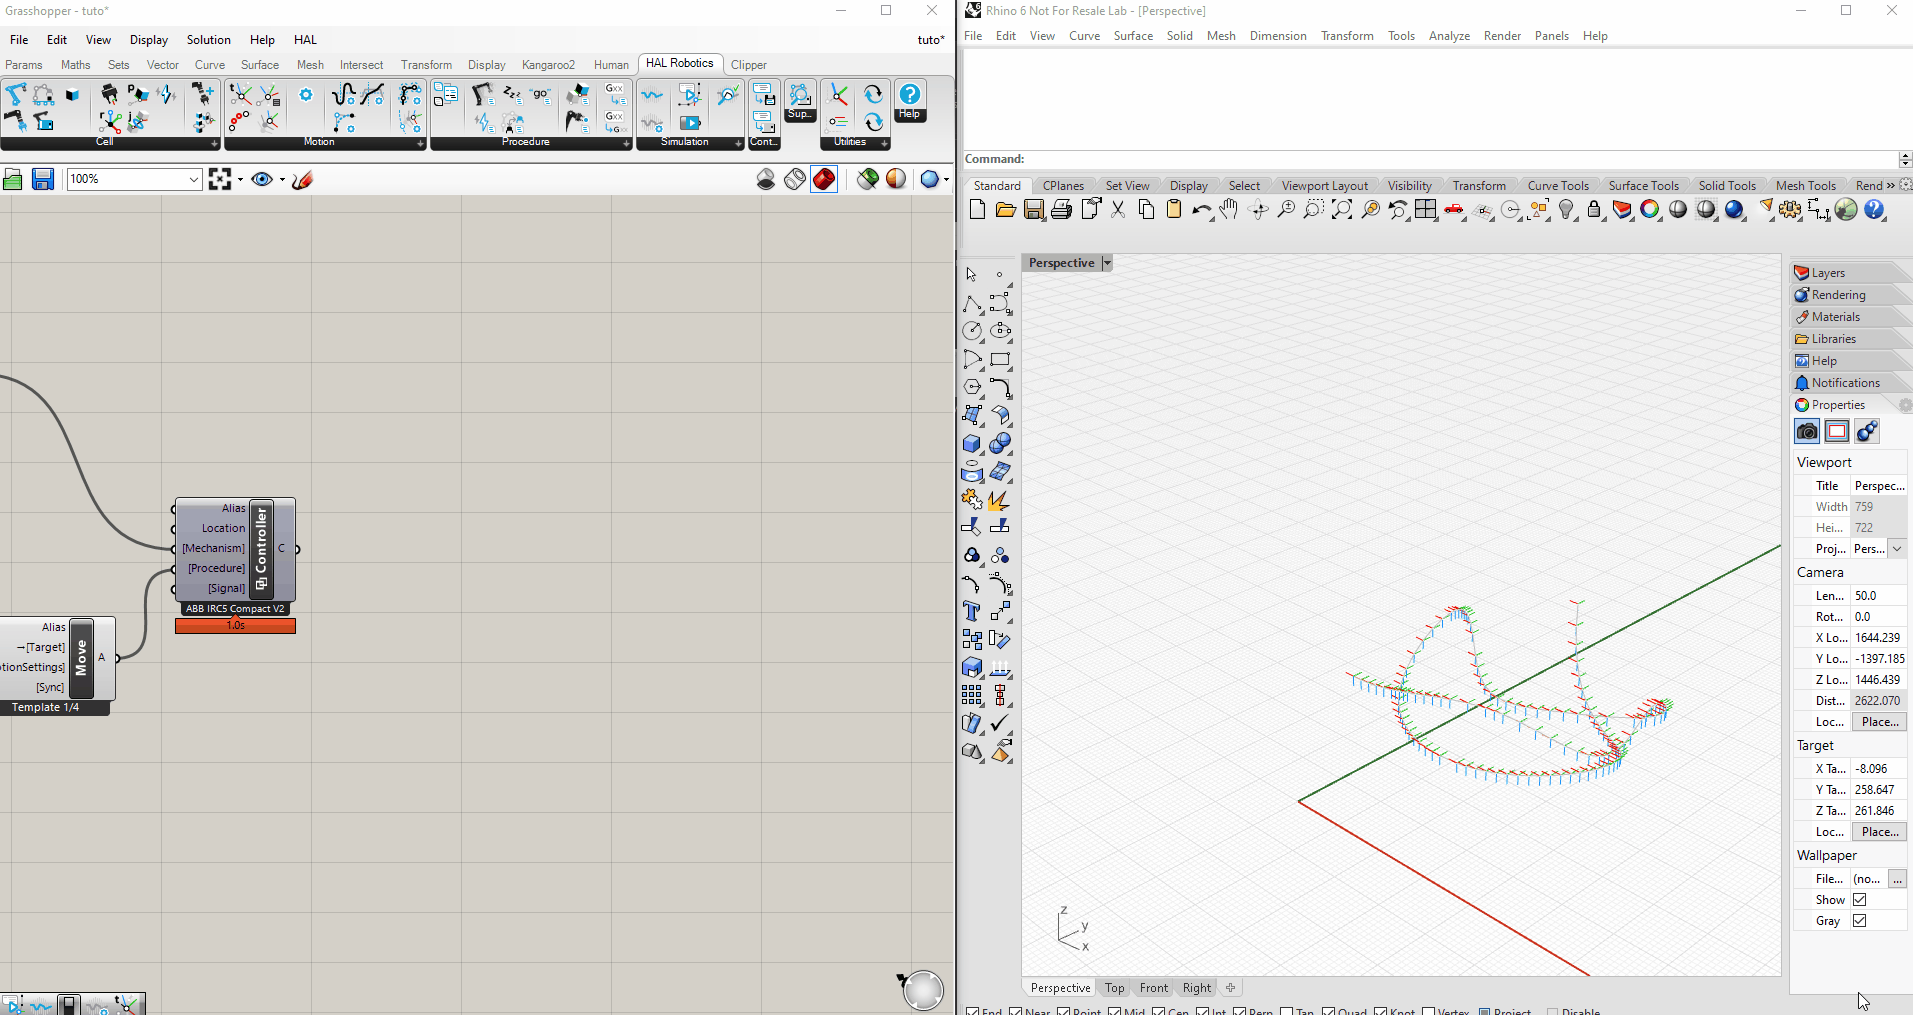This screenshot has width=1913, height=1015.
Task: Toggle the Near osnap checkbox
Action: [1015, 1011]
